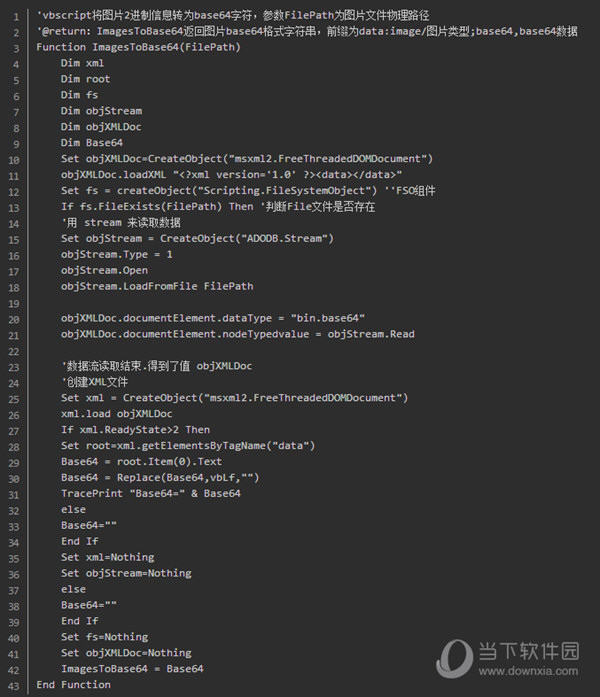The height and width of the screenshot is (697, 600).
Task: Click objStream.Type = 1 statement
Action: pyautogui.click(x=116, y=255)
